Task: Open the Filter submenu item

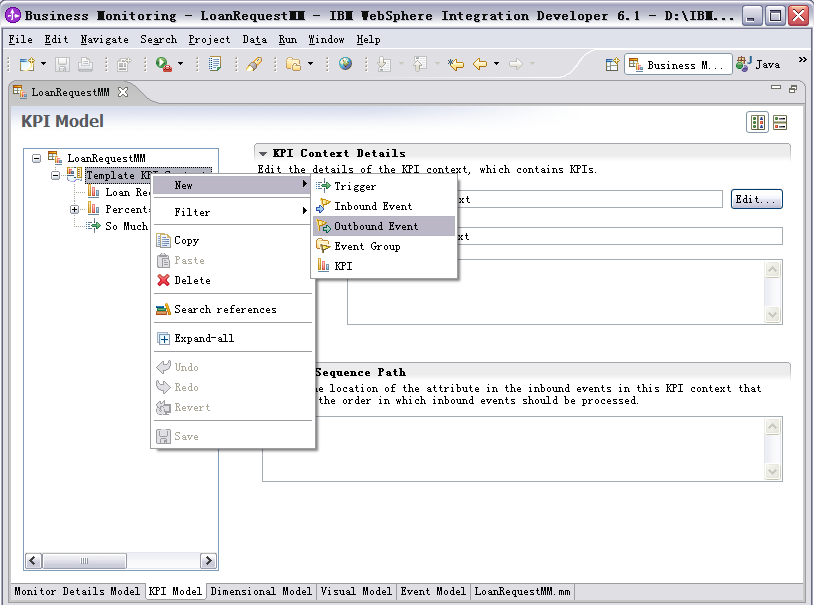Action: click(232, 212)
